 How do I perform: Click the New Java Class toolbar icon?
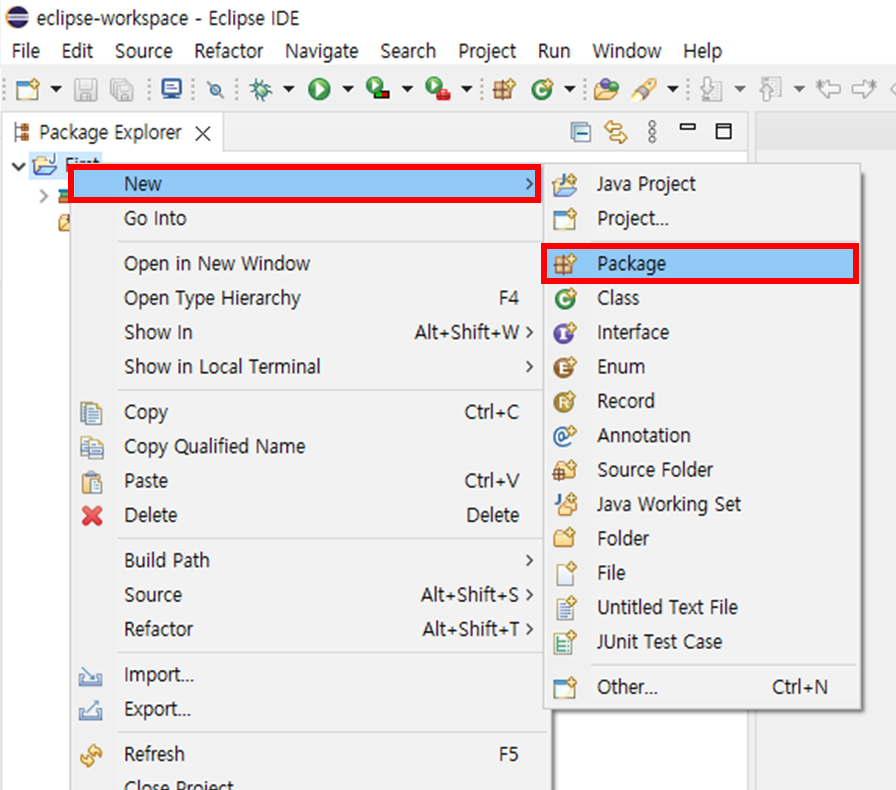pyautogui.click(x=542, y=89)
